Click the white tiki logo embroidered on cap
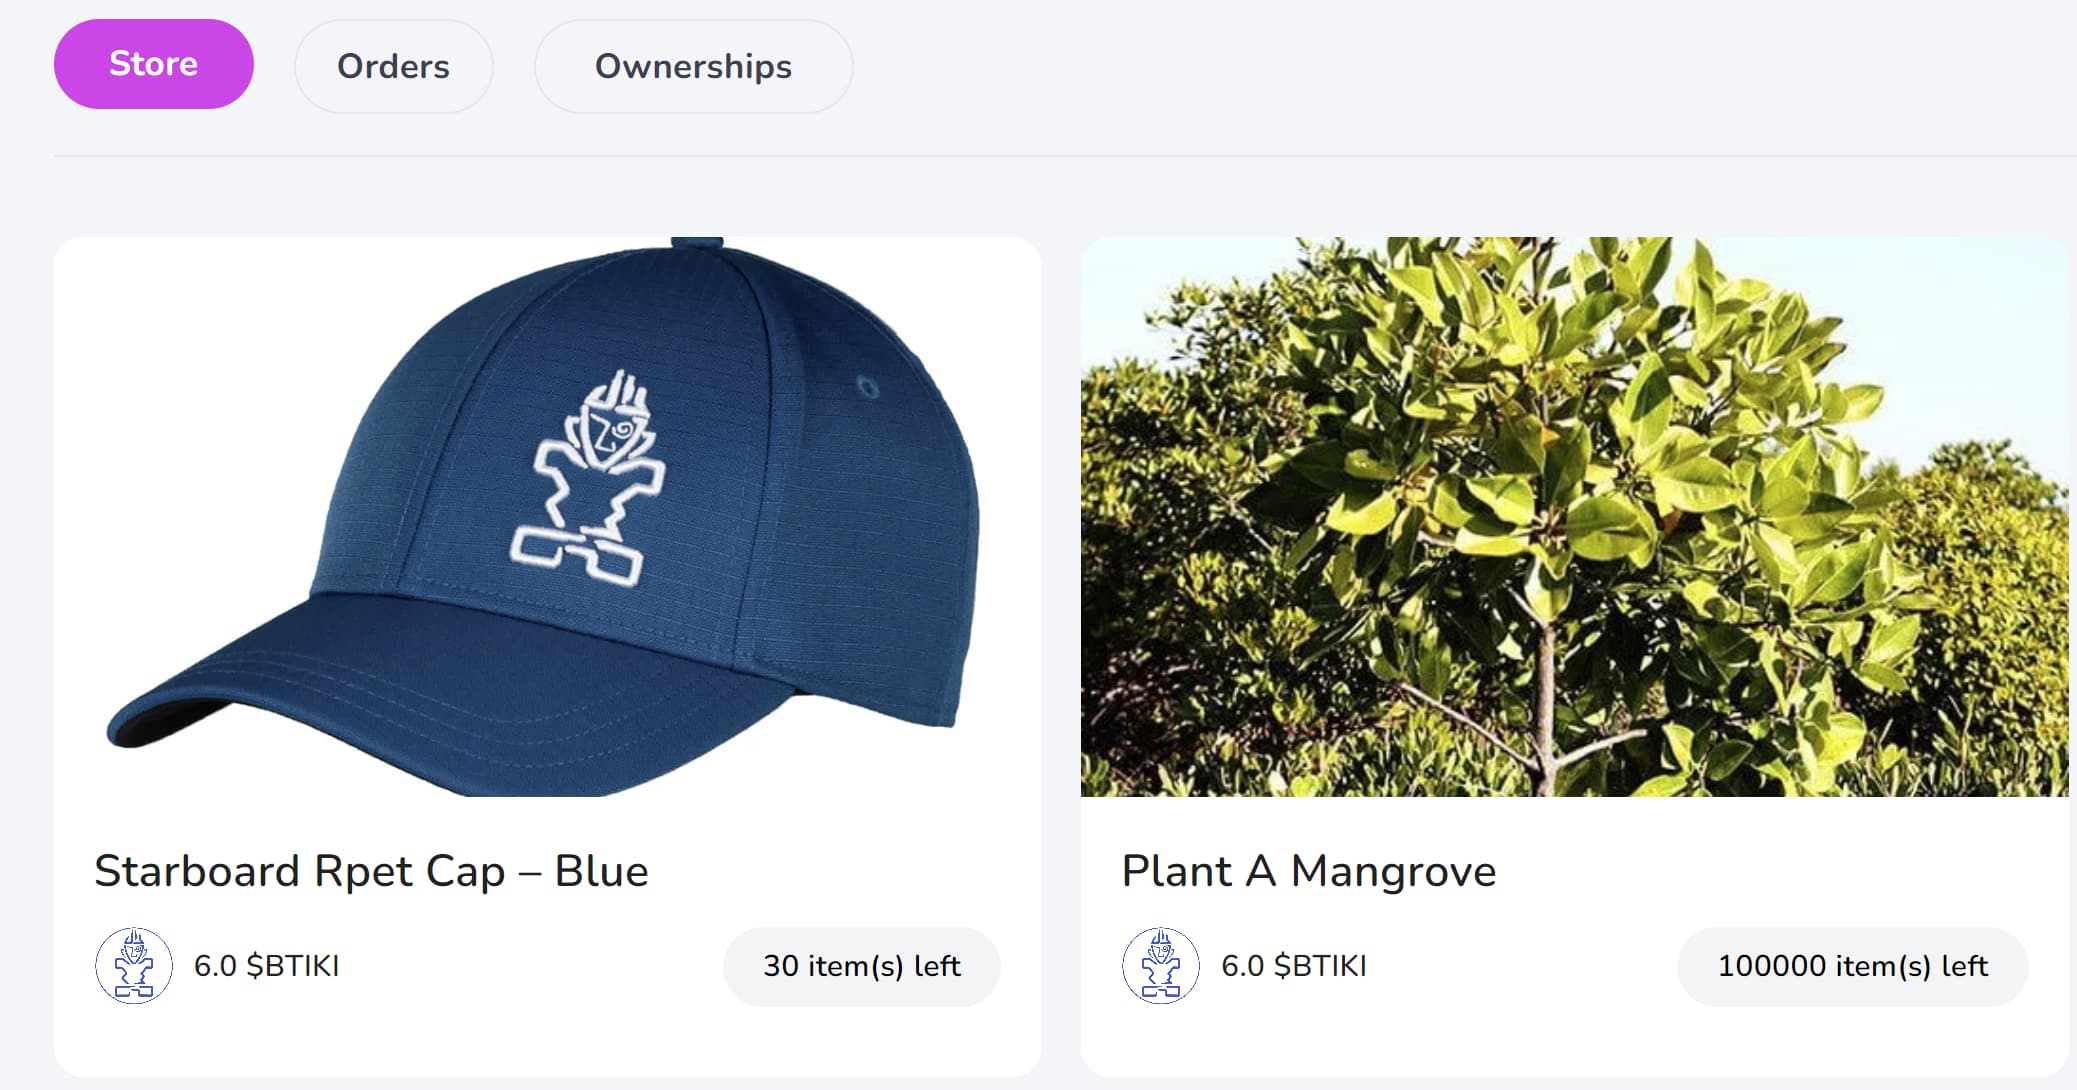This screenshot has height=1090, width=2077. [x=587, y=479]
